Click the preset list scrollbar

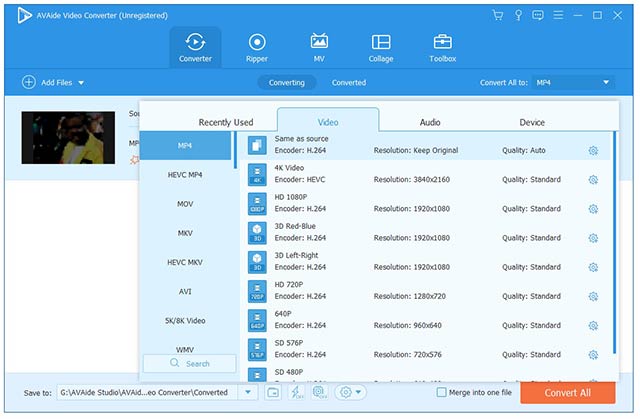[614, 242]
